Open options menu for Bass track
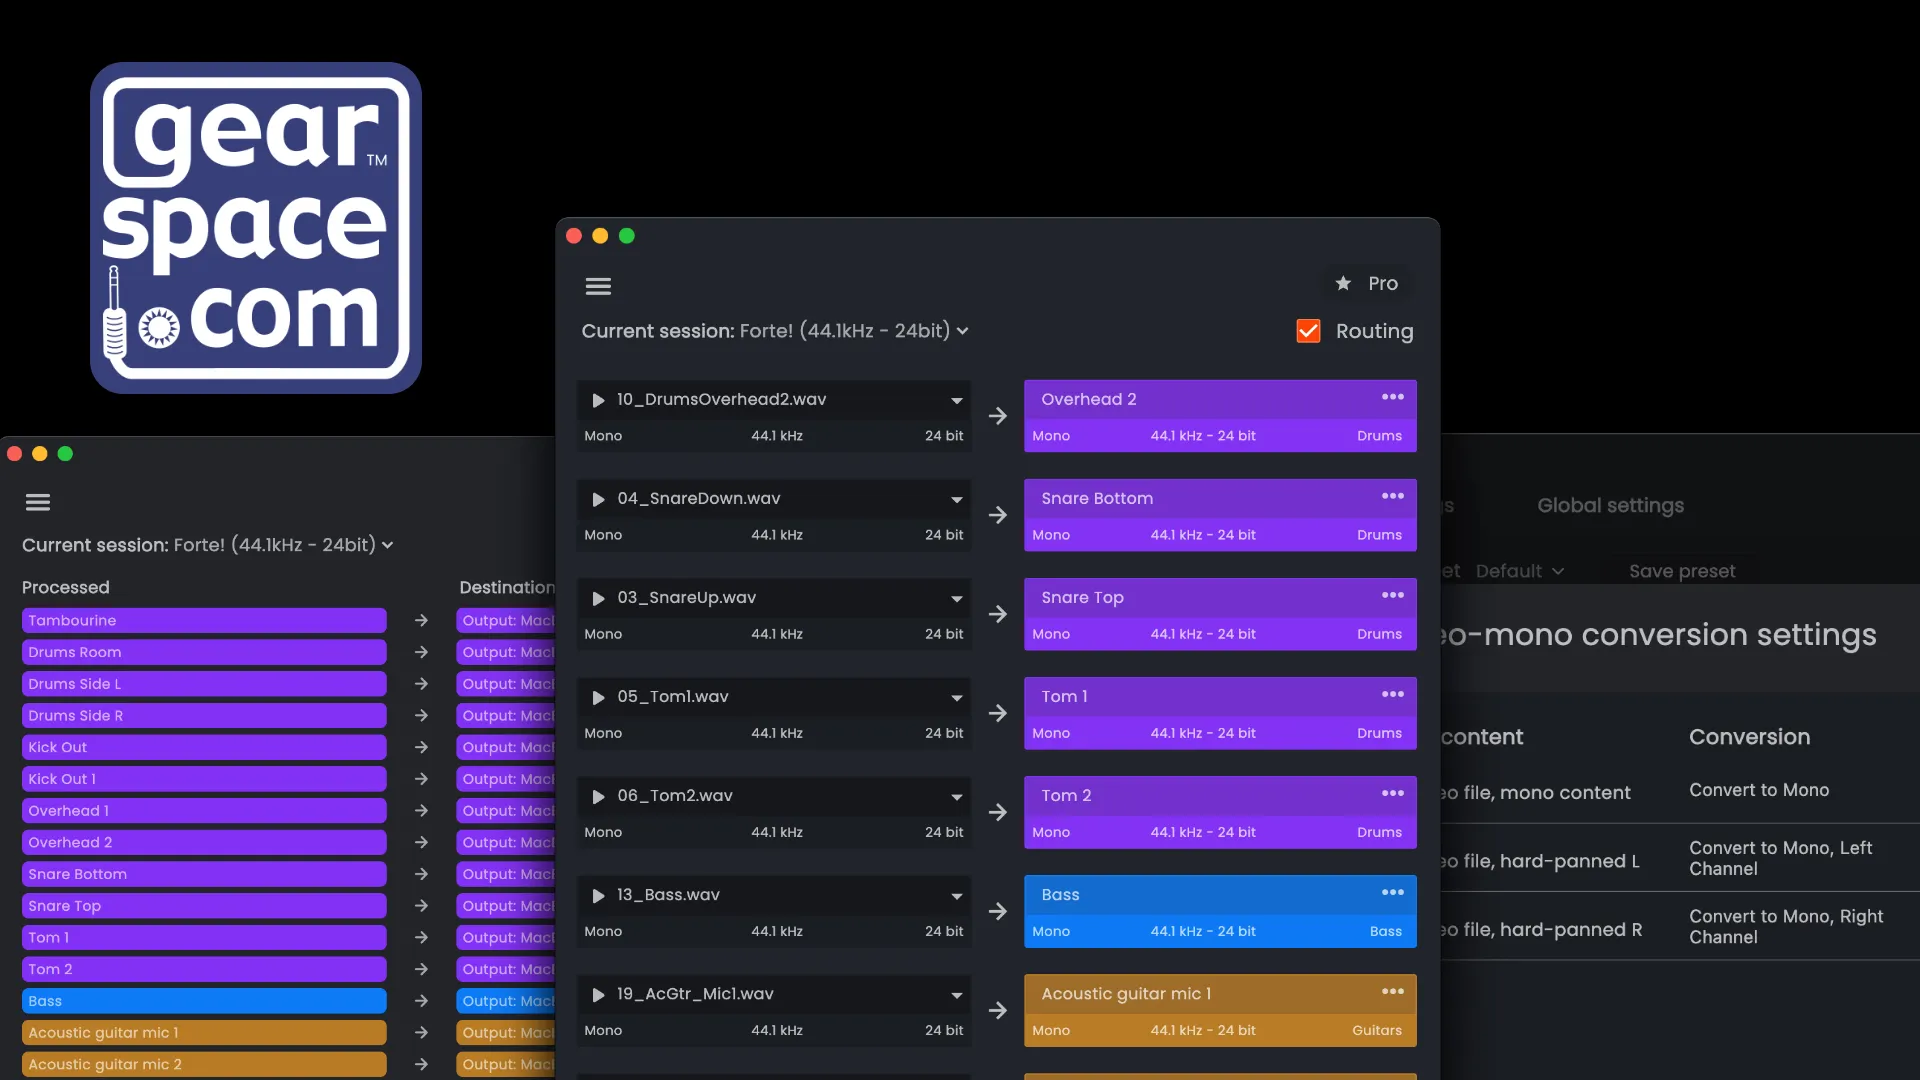The image size is (1920, 1080). (x=1393, y=892)
